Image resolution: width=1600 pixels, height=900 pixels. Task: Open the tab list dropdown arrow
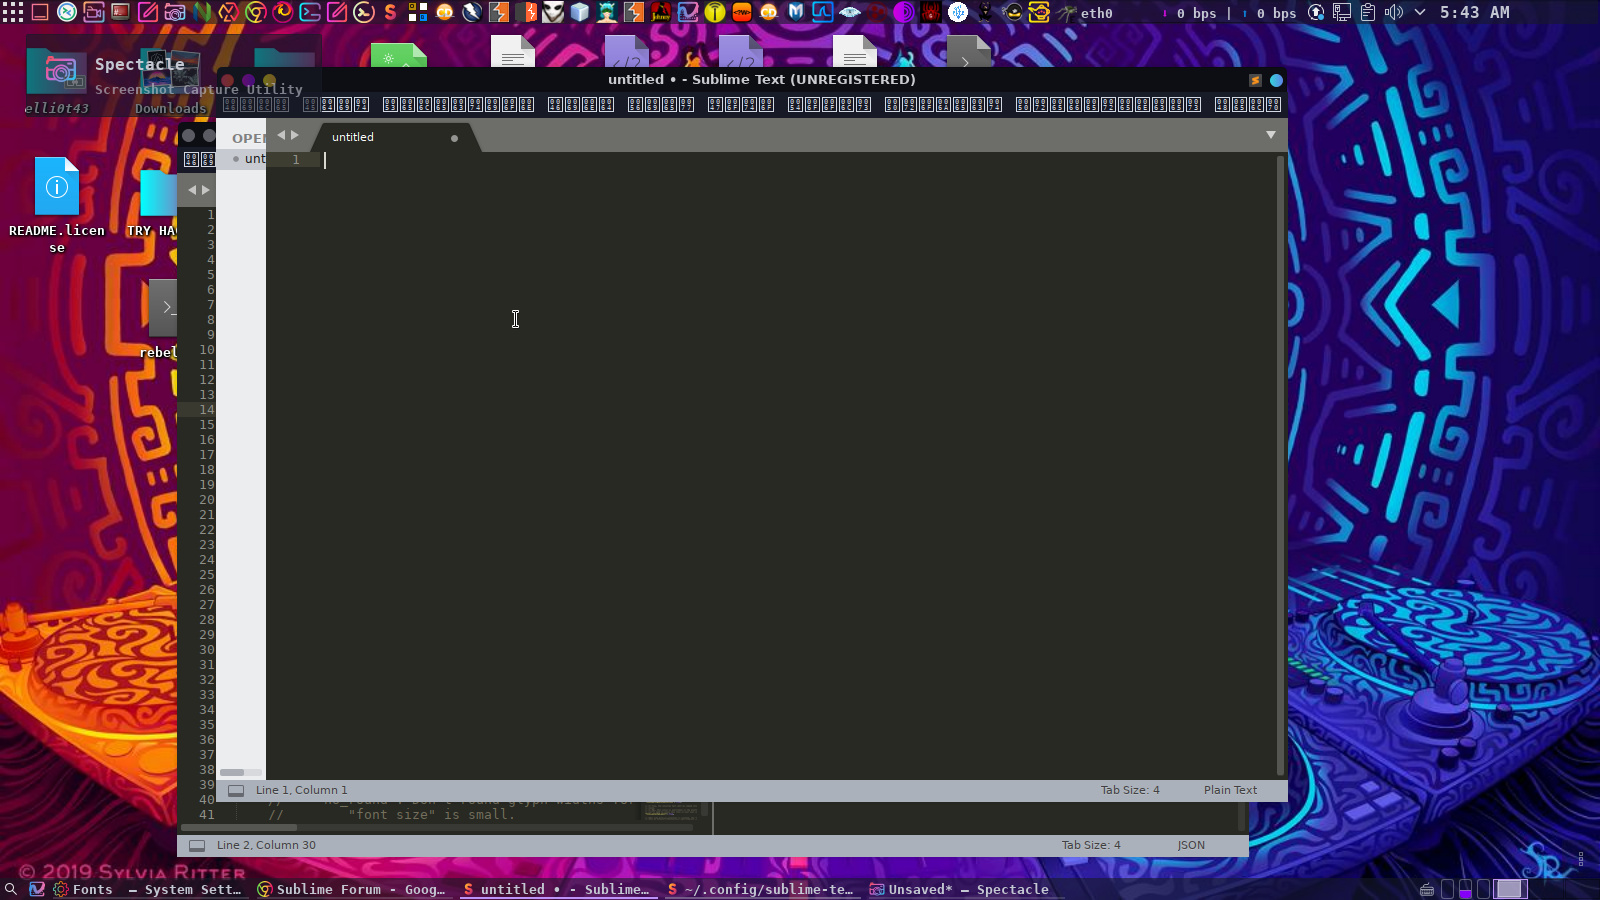[1271, 135]
